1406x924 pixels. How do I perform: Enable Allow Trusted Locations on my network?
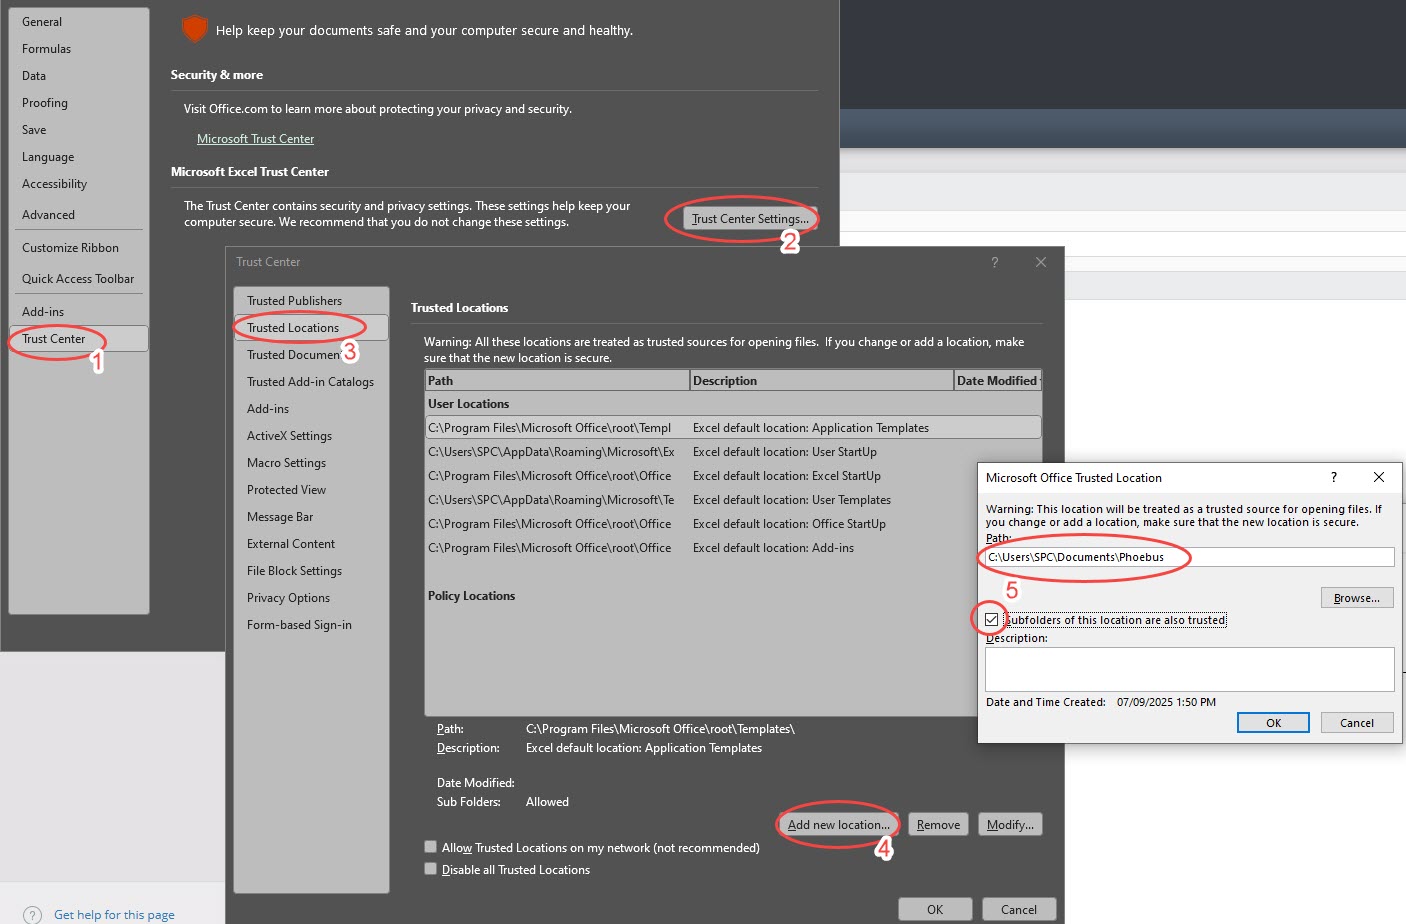click(x=431, y=847)
